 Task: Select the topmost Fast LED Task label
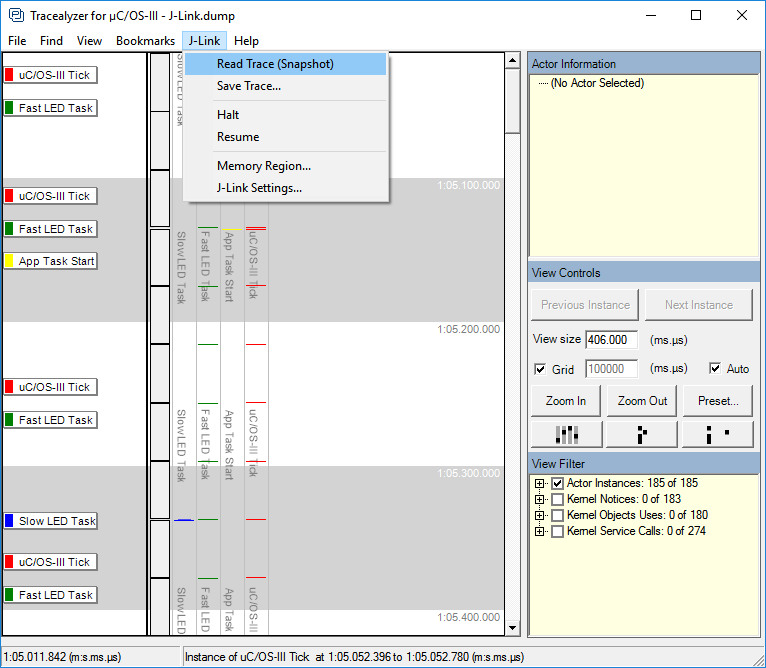[x=50, y=108]
